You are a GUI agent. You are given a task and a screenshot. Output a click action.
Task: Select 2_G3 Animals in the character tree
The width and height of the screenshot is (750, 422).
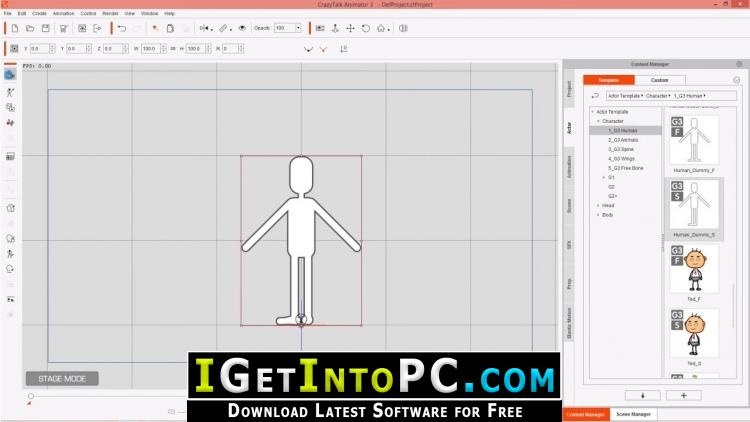(x=625, y=140)
